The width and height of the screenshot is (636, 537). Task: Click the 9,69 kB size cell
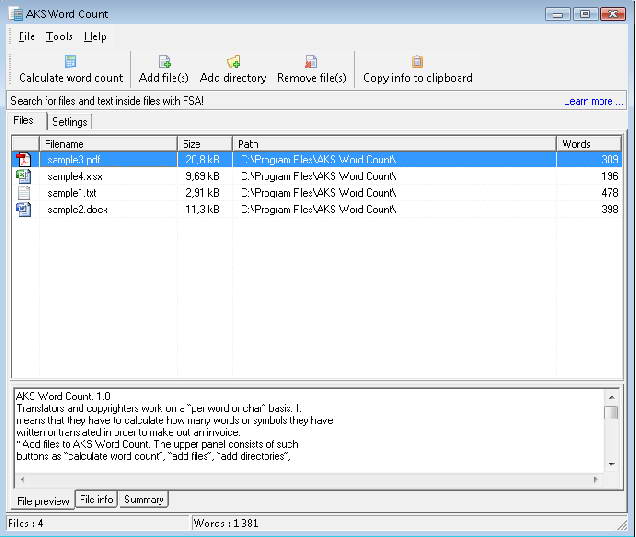(202, 176)
